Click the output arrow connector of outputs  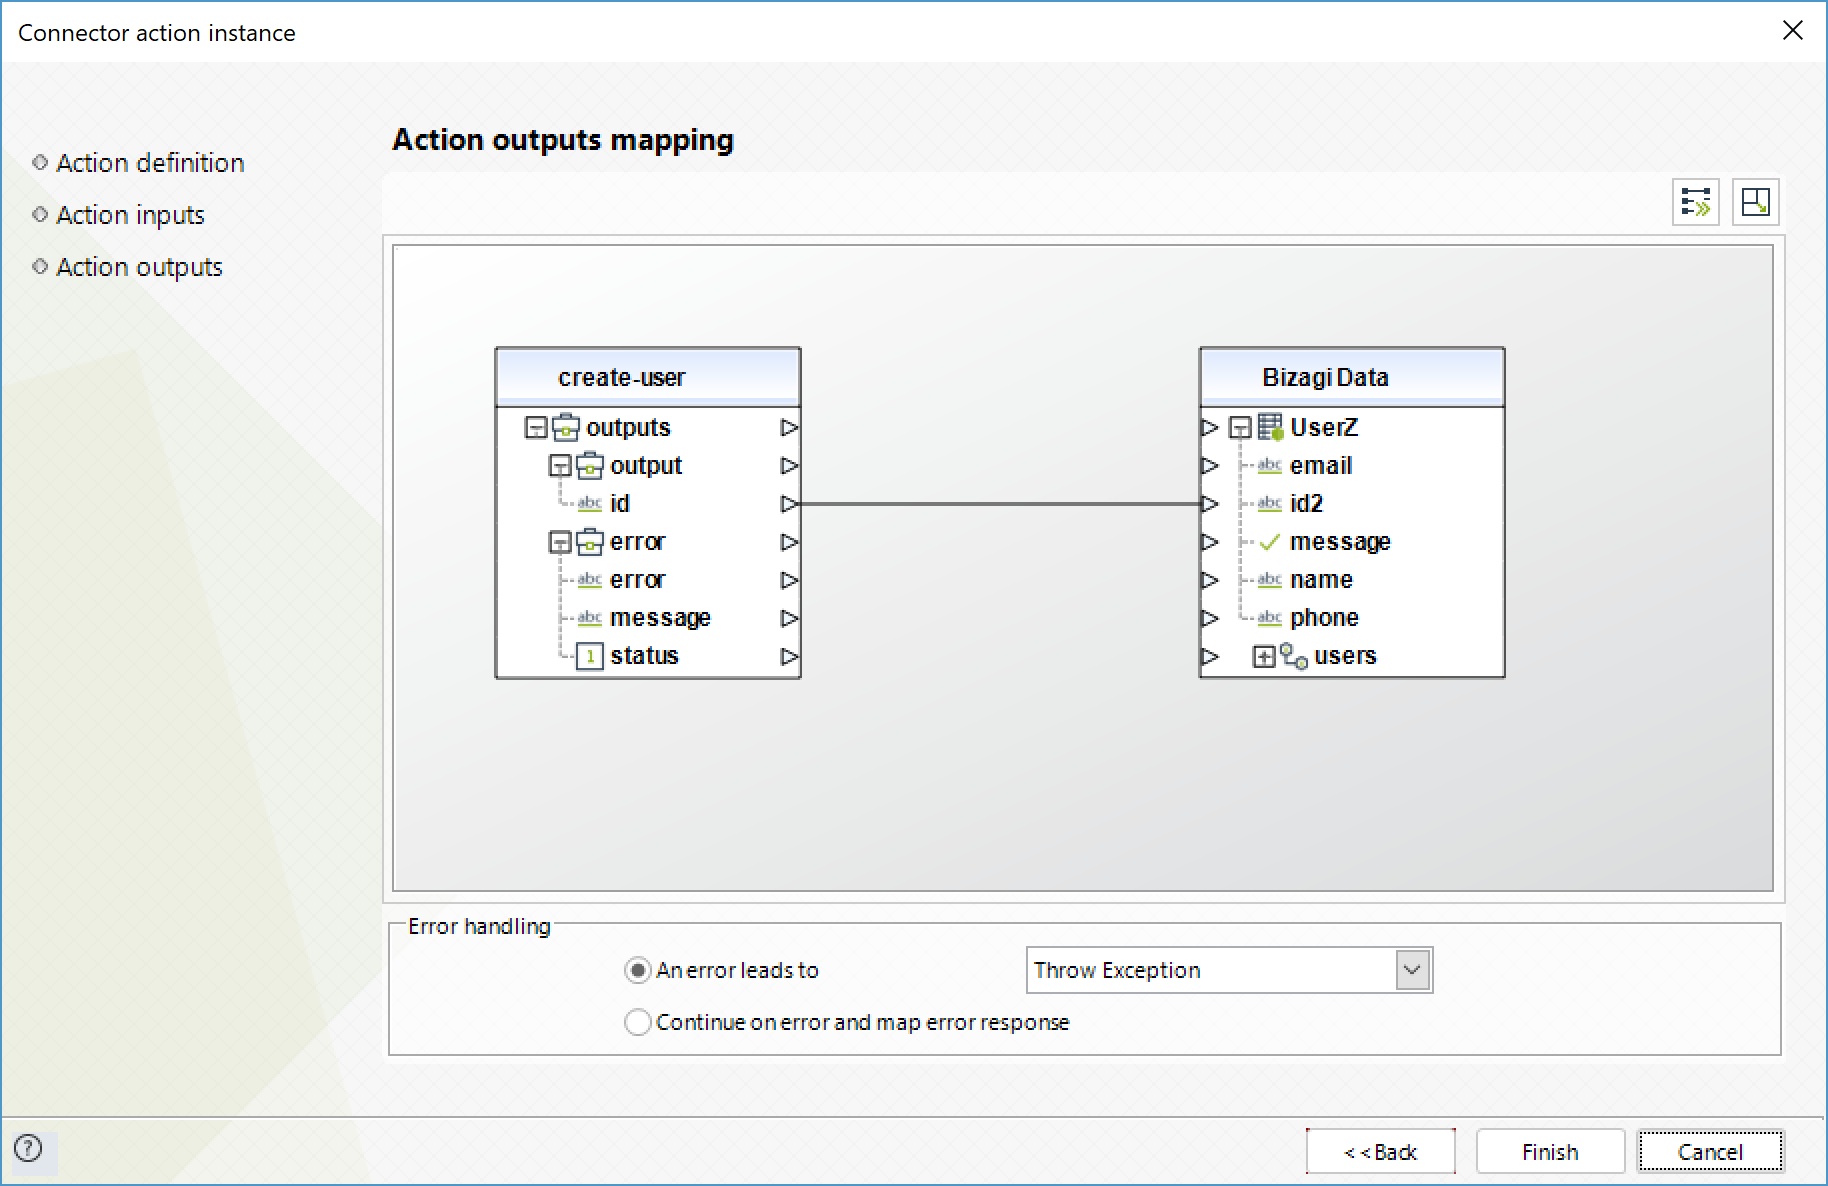pyautogui.click(x=789, y=428)
